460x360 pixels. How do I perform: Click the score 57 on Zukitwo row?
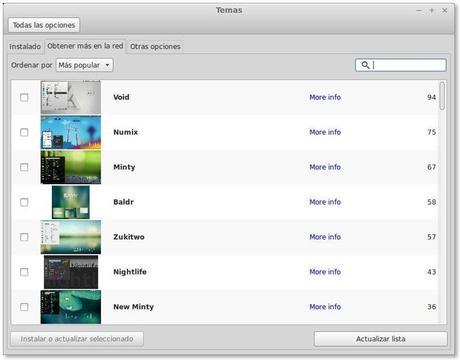click(432, 237)
